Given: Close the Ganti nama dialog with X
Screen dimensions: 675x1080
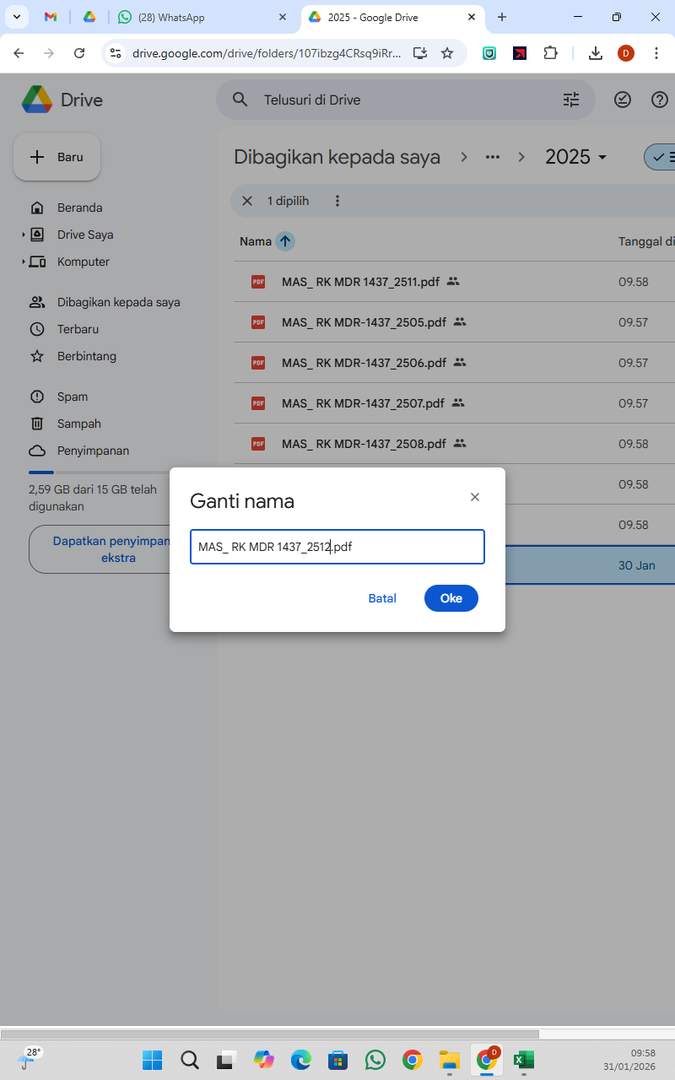Looking at the screenshot, I should coord(475,497).
